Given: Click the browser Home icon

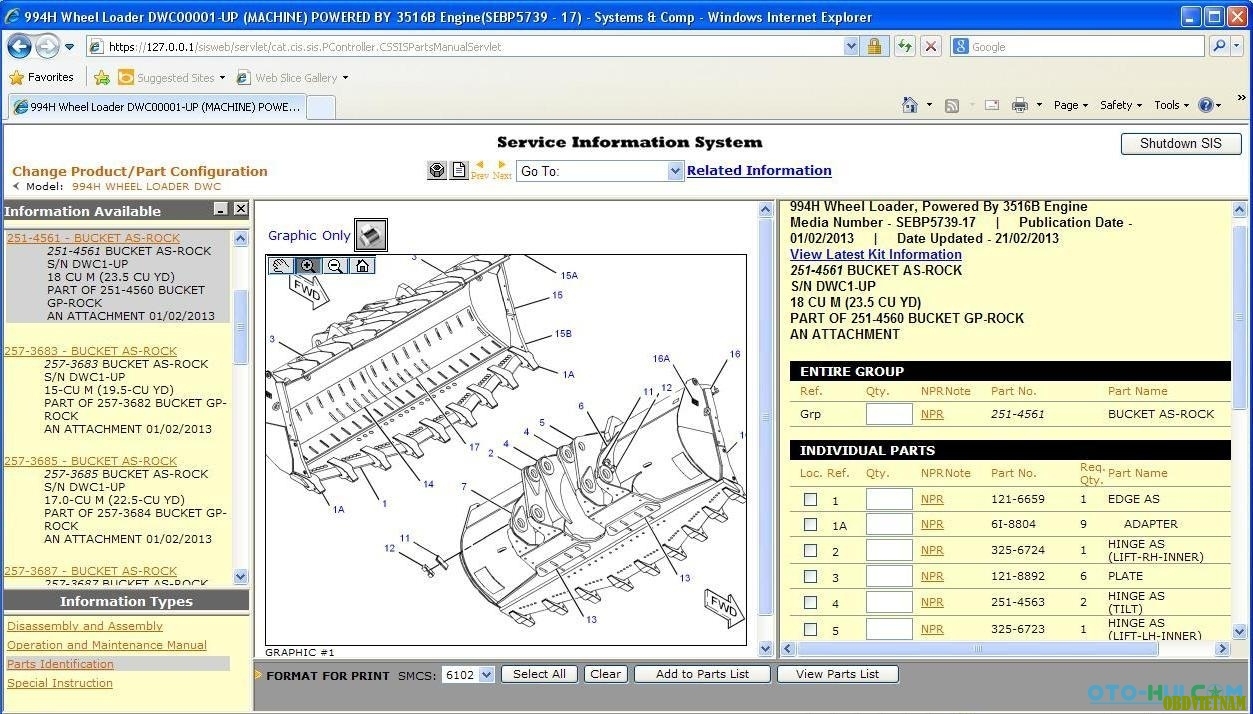Looking at the screenshot, I should tap(910, 105).
